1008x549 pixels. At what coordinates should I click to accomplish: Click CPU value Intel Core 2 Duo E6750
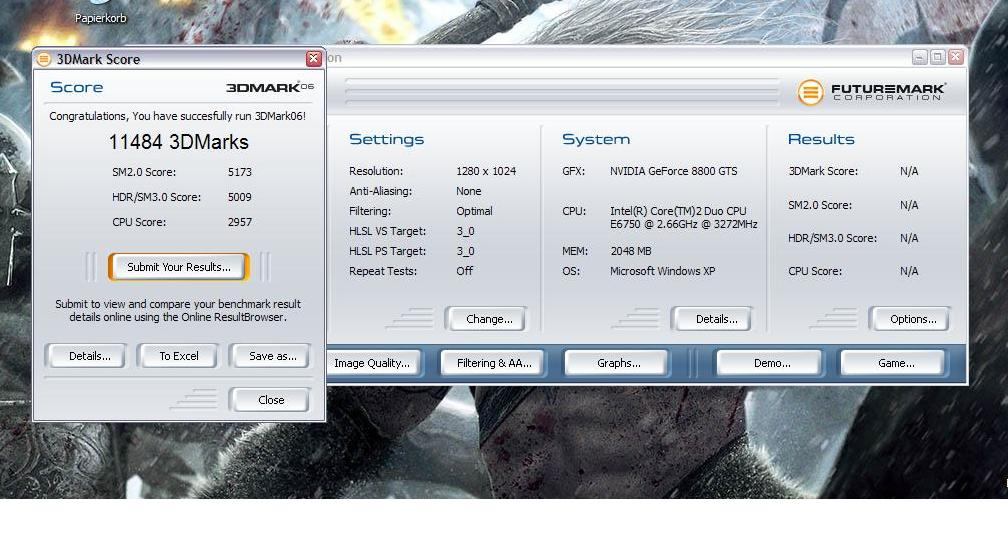click(683, 218)
